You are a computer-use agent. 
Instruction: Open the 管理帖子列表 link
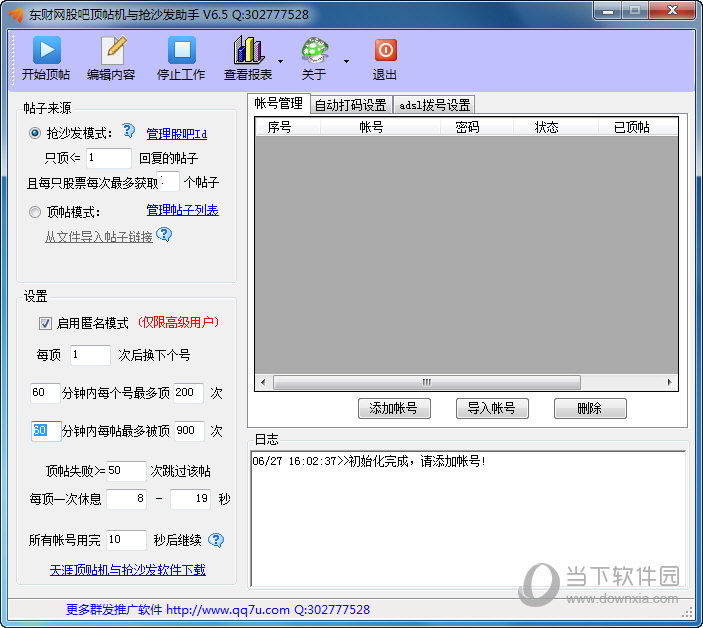pyautogui.click(x=182, y=210)
